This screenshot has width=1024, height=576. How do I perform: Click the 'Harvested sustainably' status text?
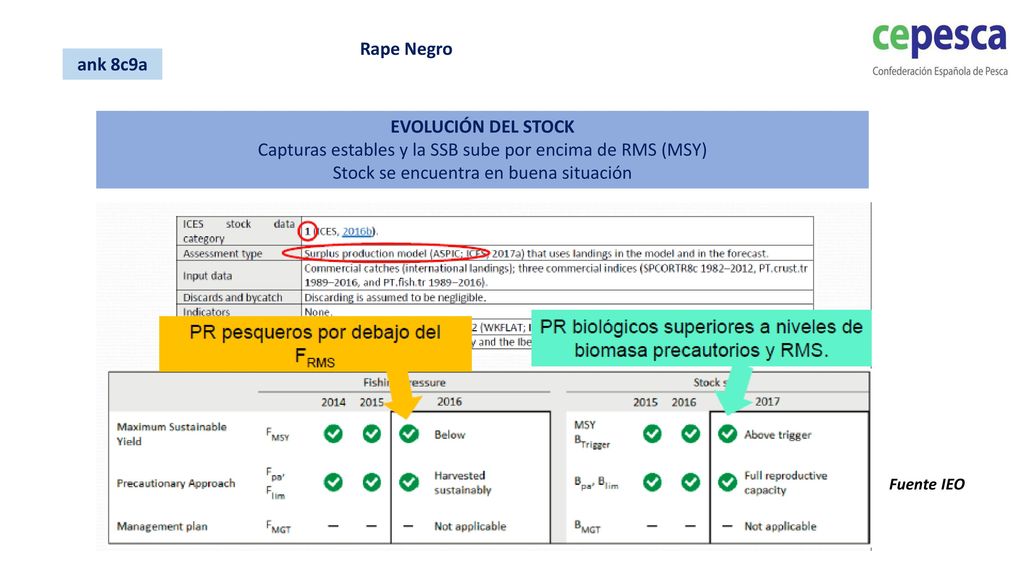click(462, 483)
